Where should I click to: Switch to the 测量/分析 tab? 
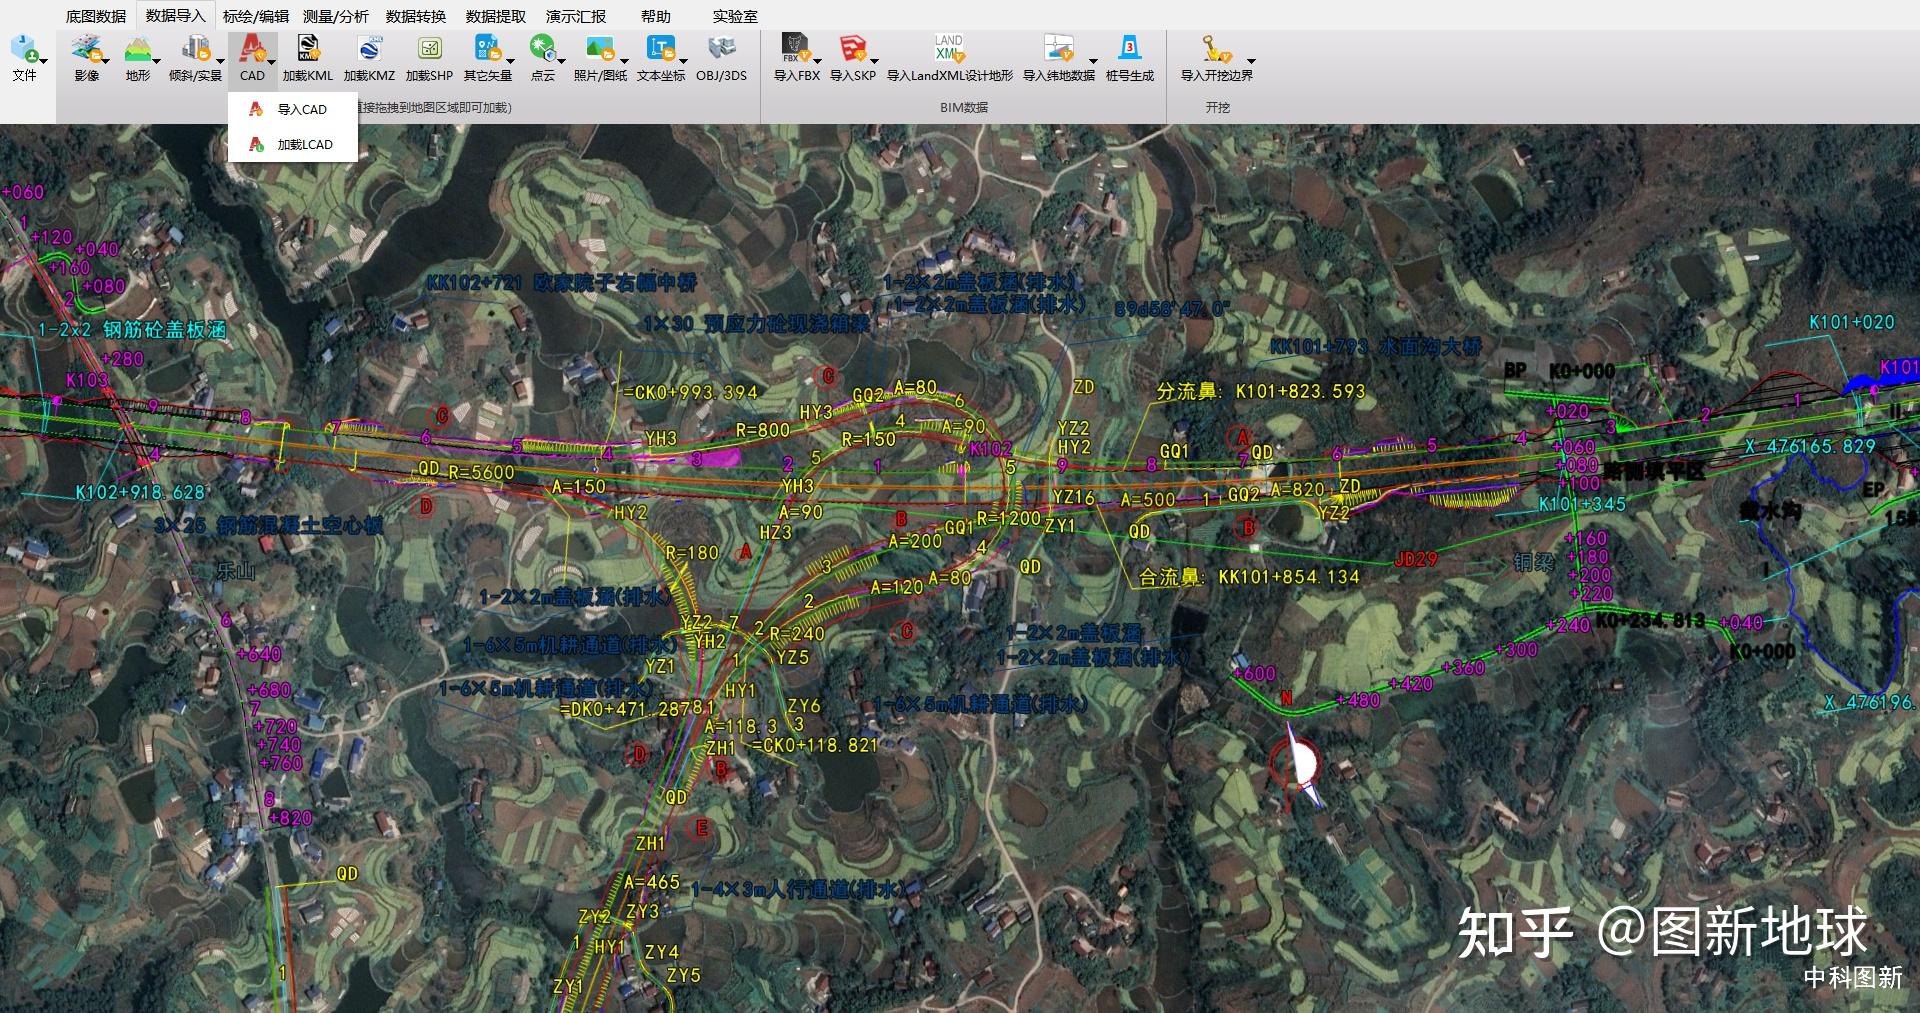(335, 16)
